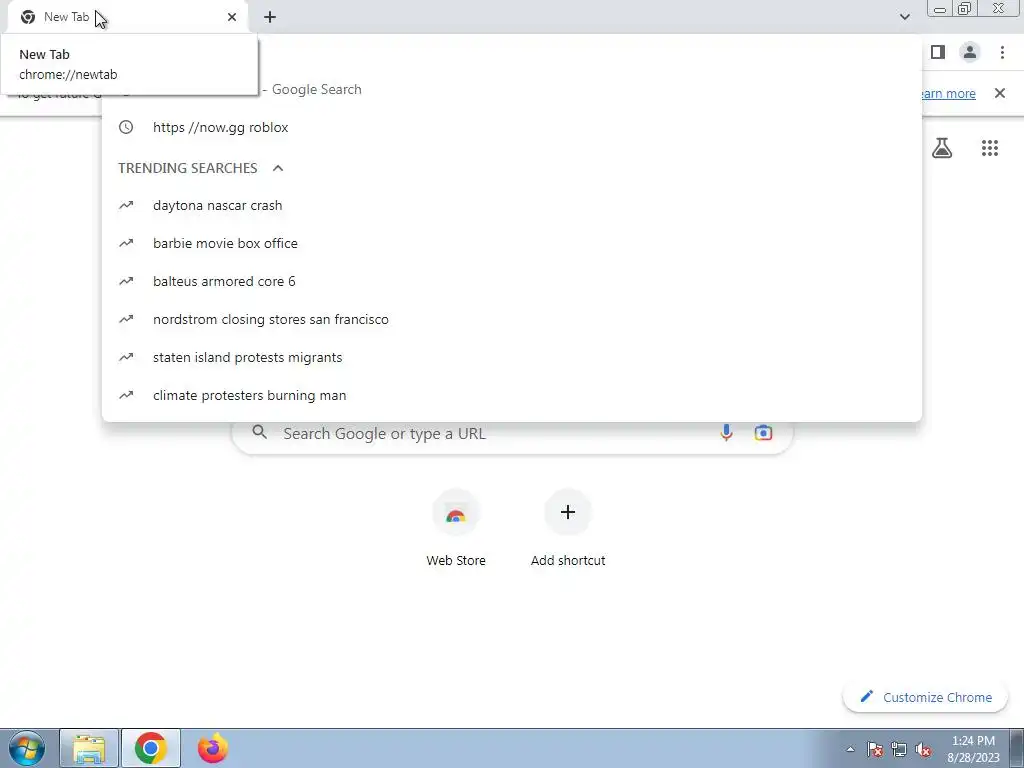This screenshot has width=1024, height=768.
Task: Open the muted volume tray icon
Action: tap(923, 749)
